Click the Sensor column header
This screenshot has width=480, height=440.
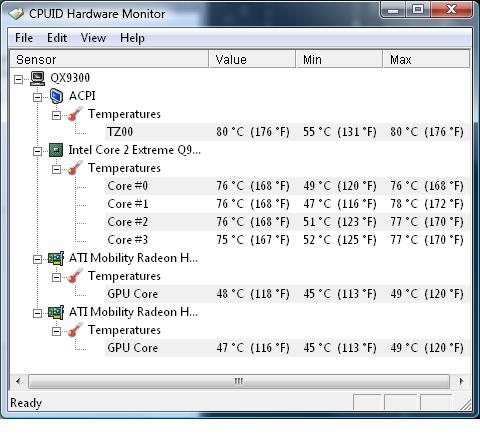(x=109, y=59)
